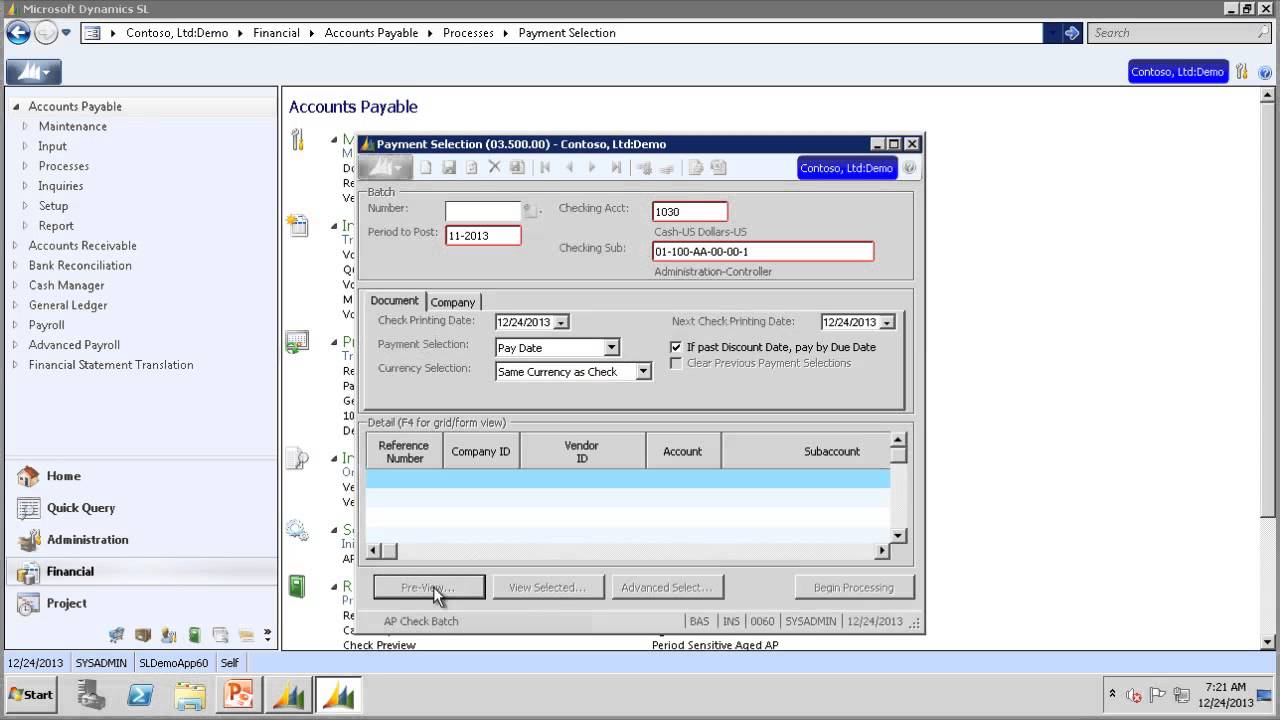Click the View Selected button

547,587
